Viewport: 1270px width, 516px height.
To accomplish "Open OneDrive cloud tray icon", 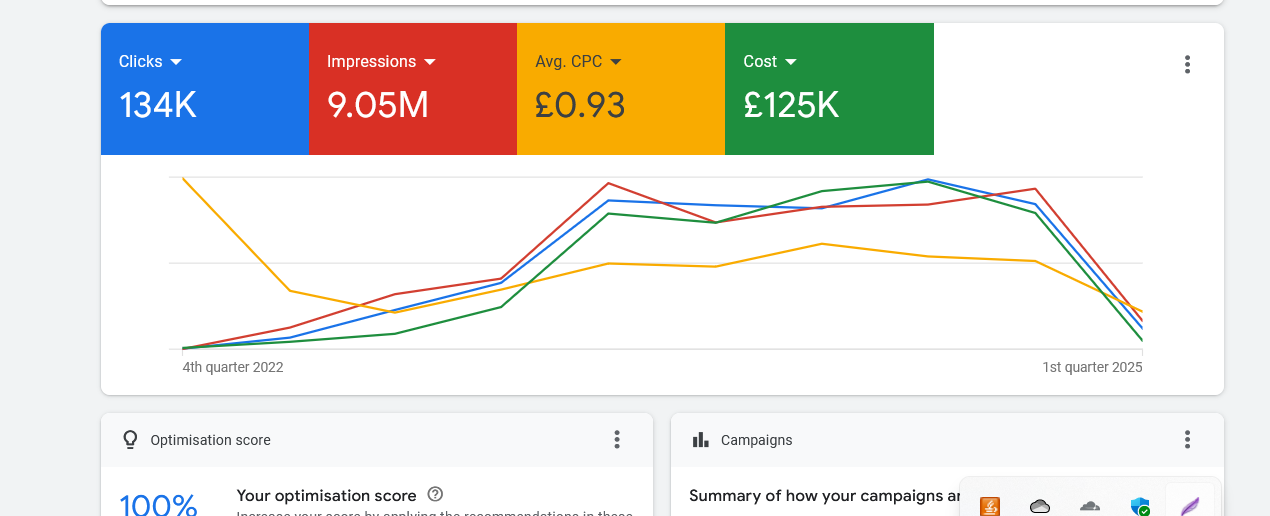I will click(x=1040, y=506).
